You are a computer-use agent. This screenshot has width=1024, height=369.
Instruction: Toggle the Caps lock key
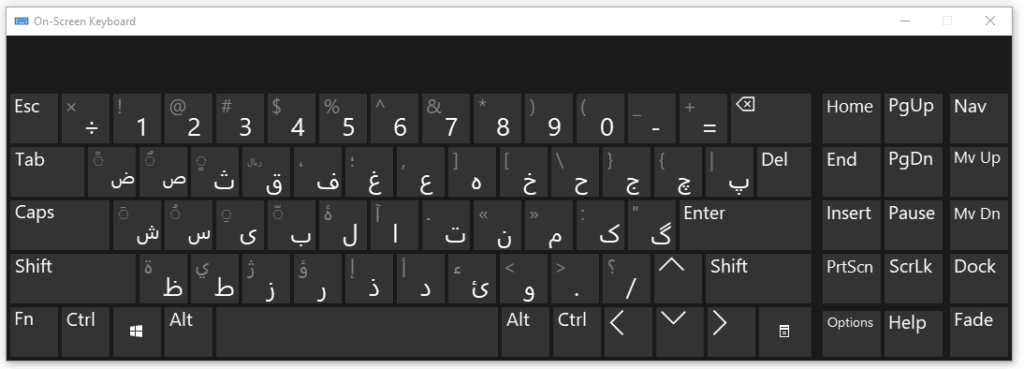point(59,225)
